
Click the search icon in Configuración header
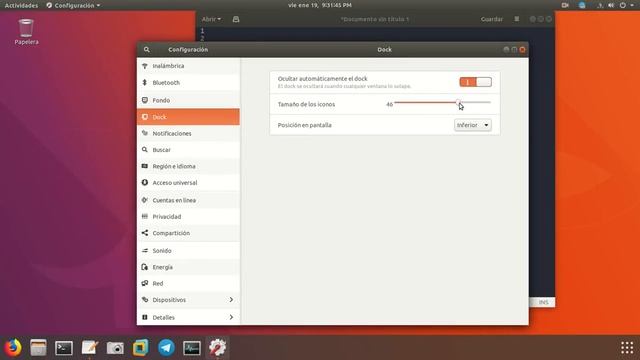147,49
